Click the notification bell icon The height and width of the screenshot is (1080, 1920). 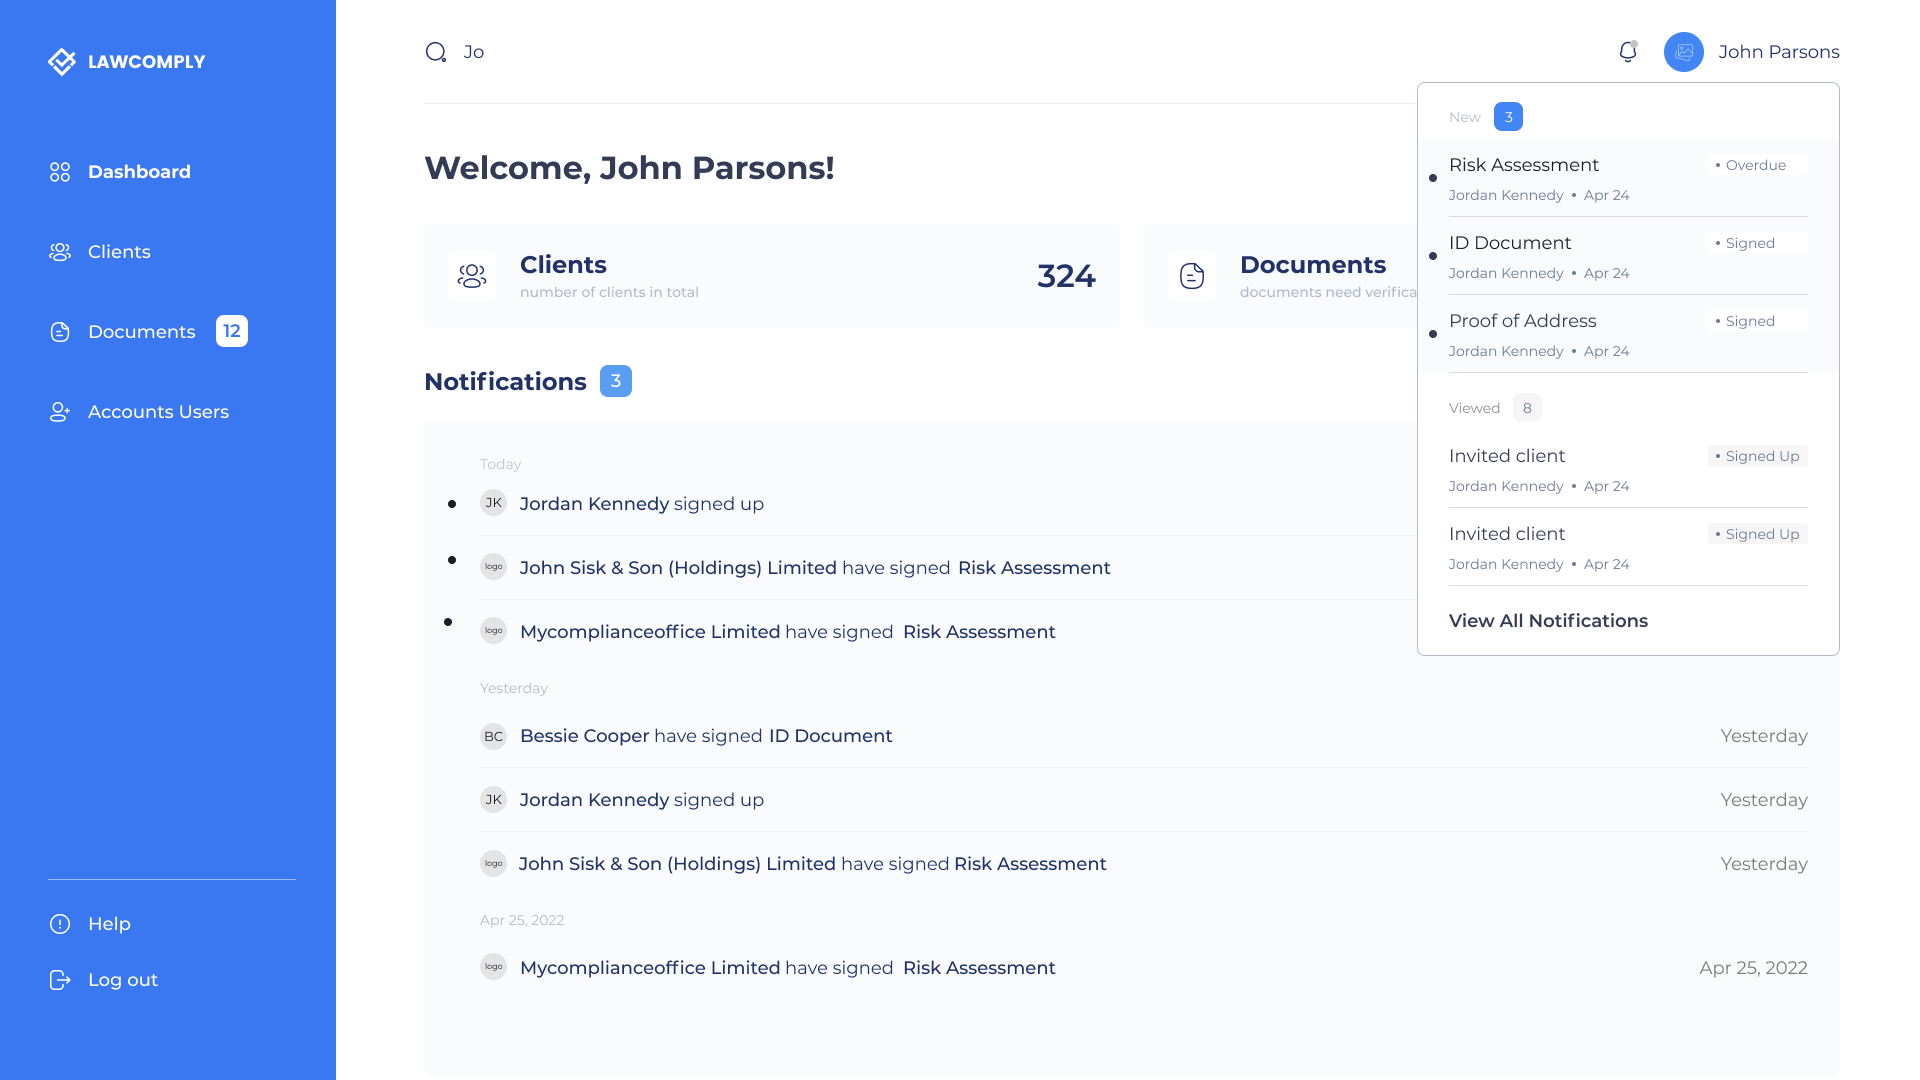click(1627, 52)
